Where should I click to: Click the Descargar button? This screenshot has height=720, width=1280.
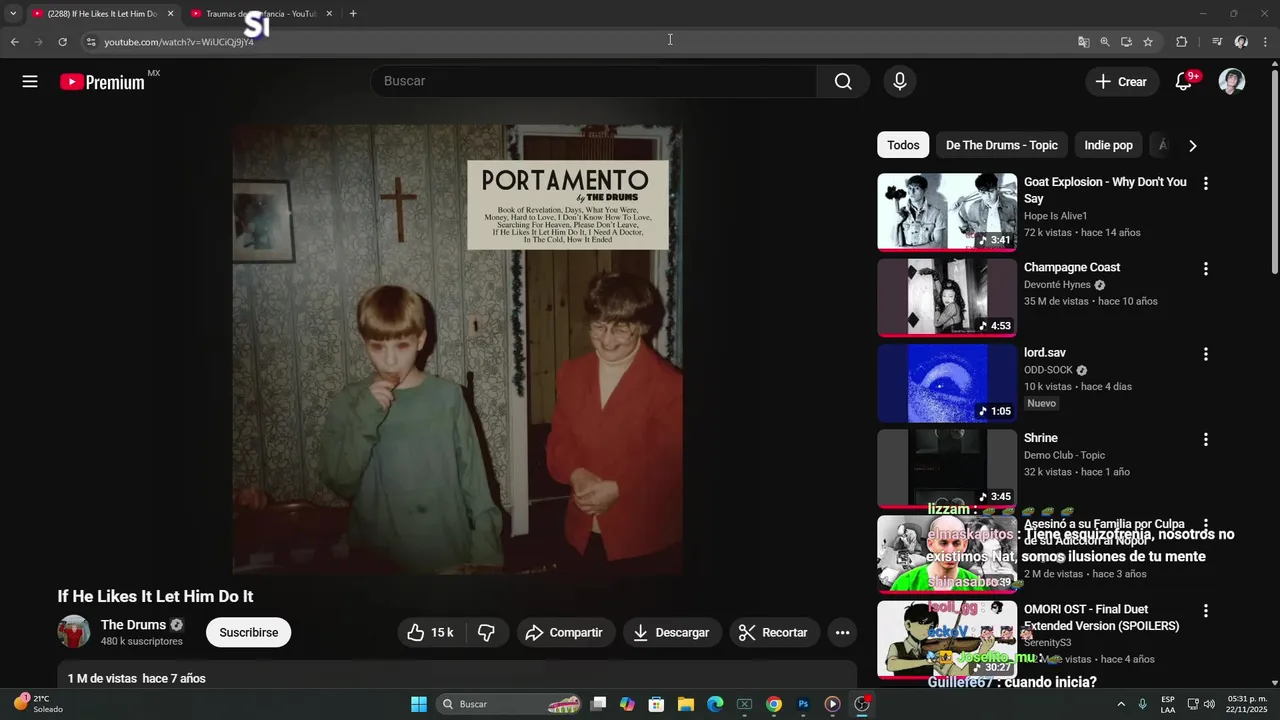tap(672, 632)
